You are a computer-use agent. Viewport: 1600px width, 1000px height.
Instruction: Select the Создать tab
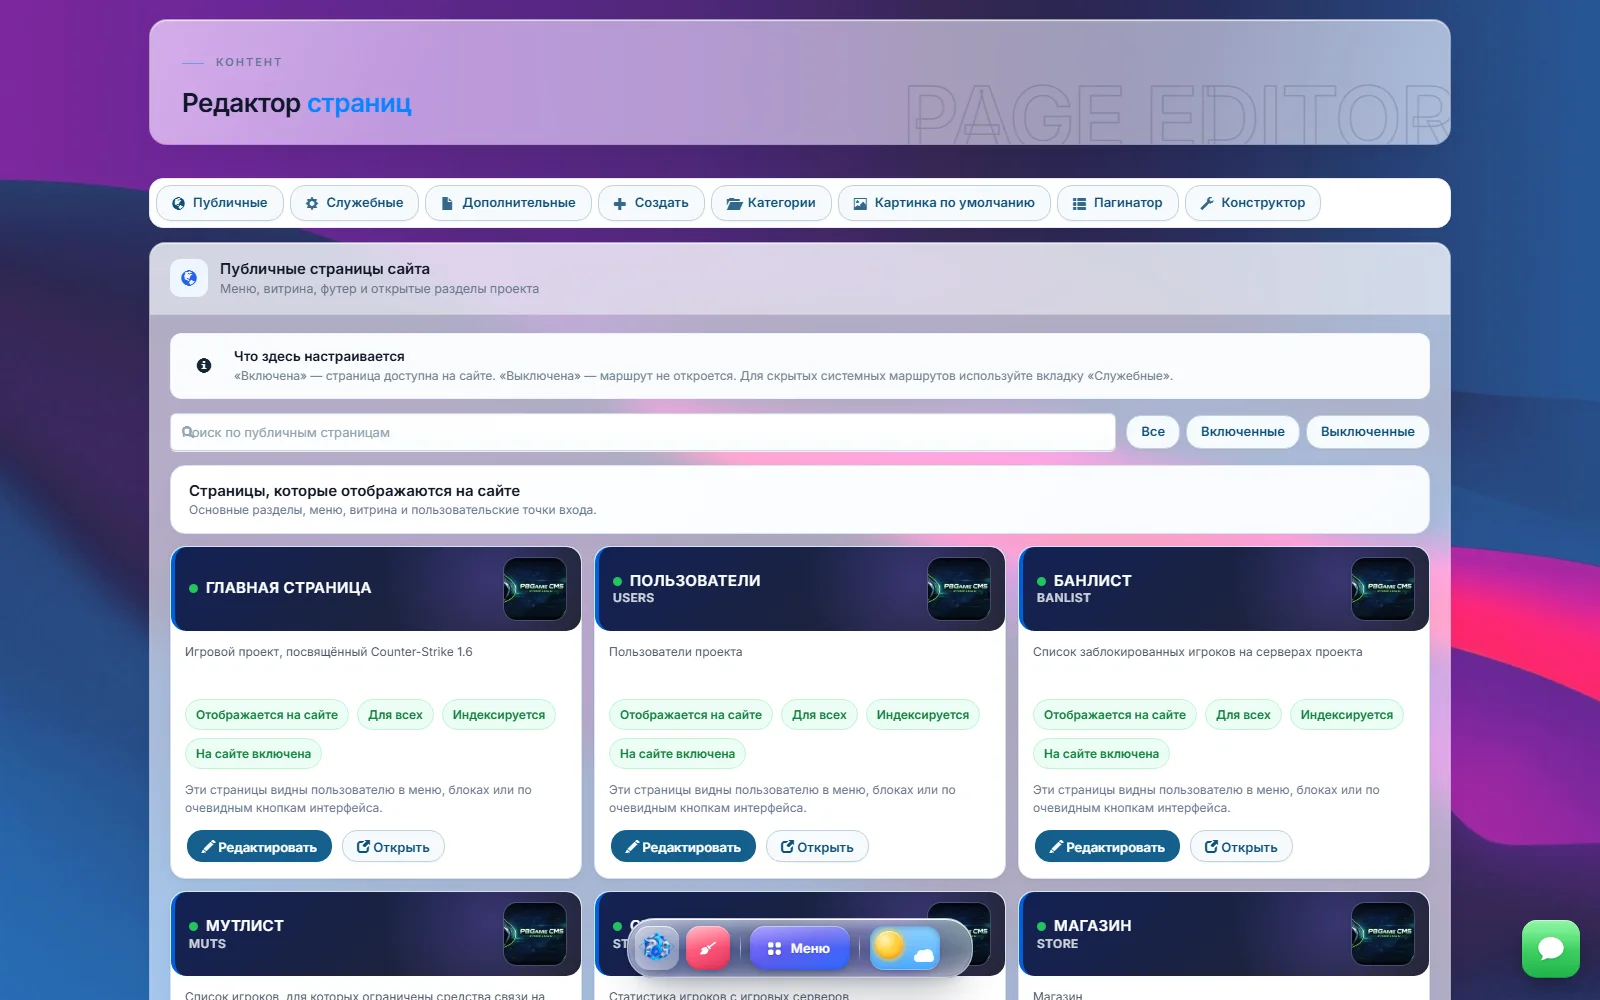pos(651,203)
